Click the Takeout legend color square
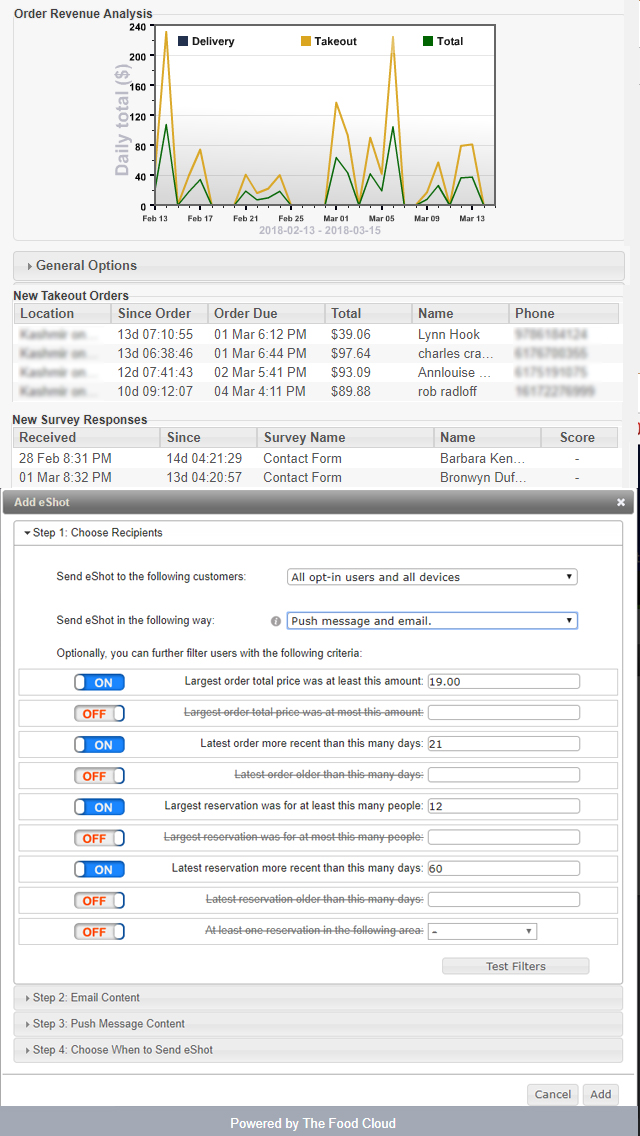640x1136 pixels. [x=306, y=41]
